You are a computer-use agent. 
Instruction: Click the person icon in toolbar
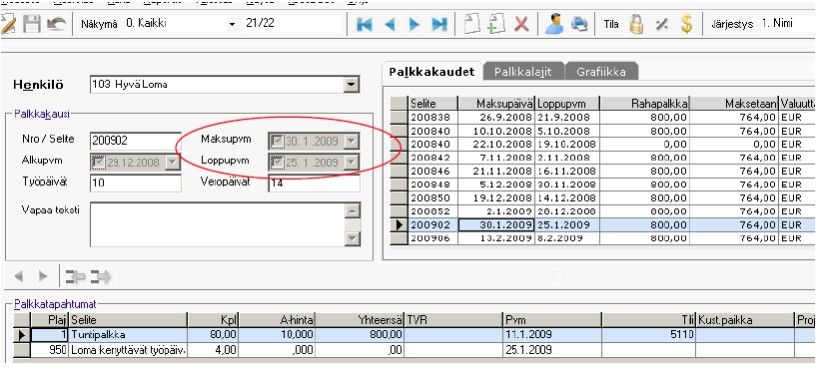click(554, 24)
